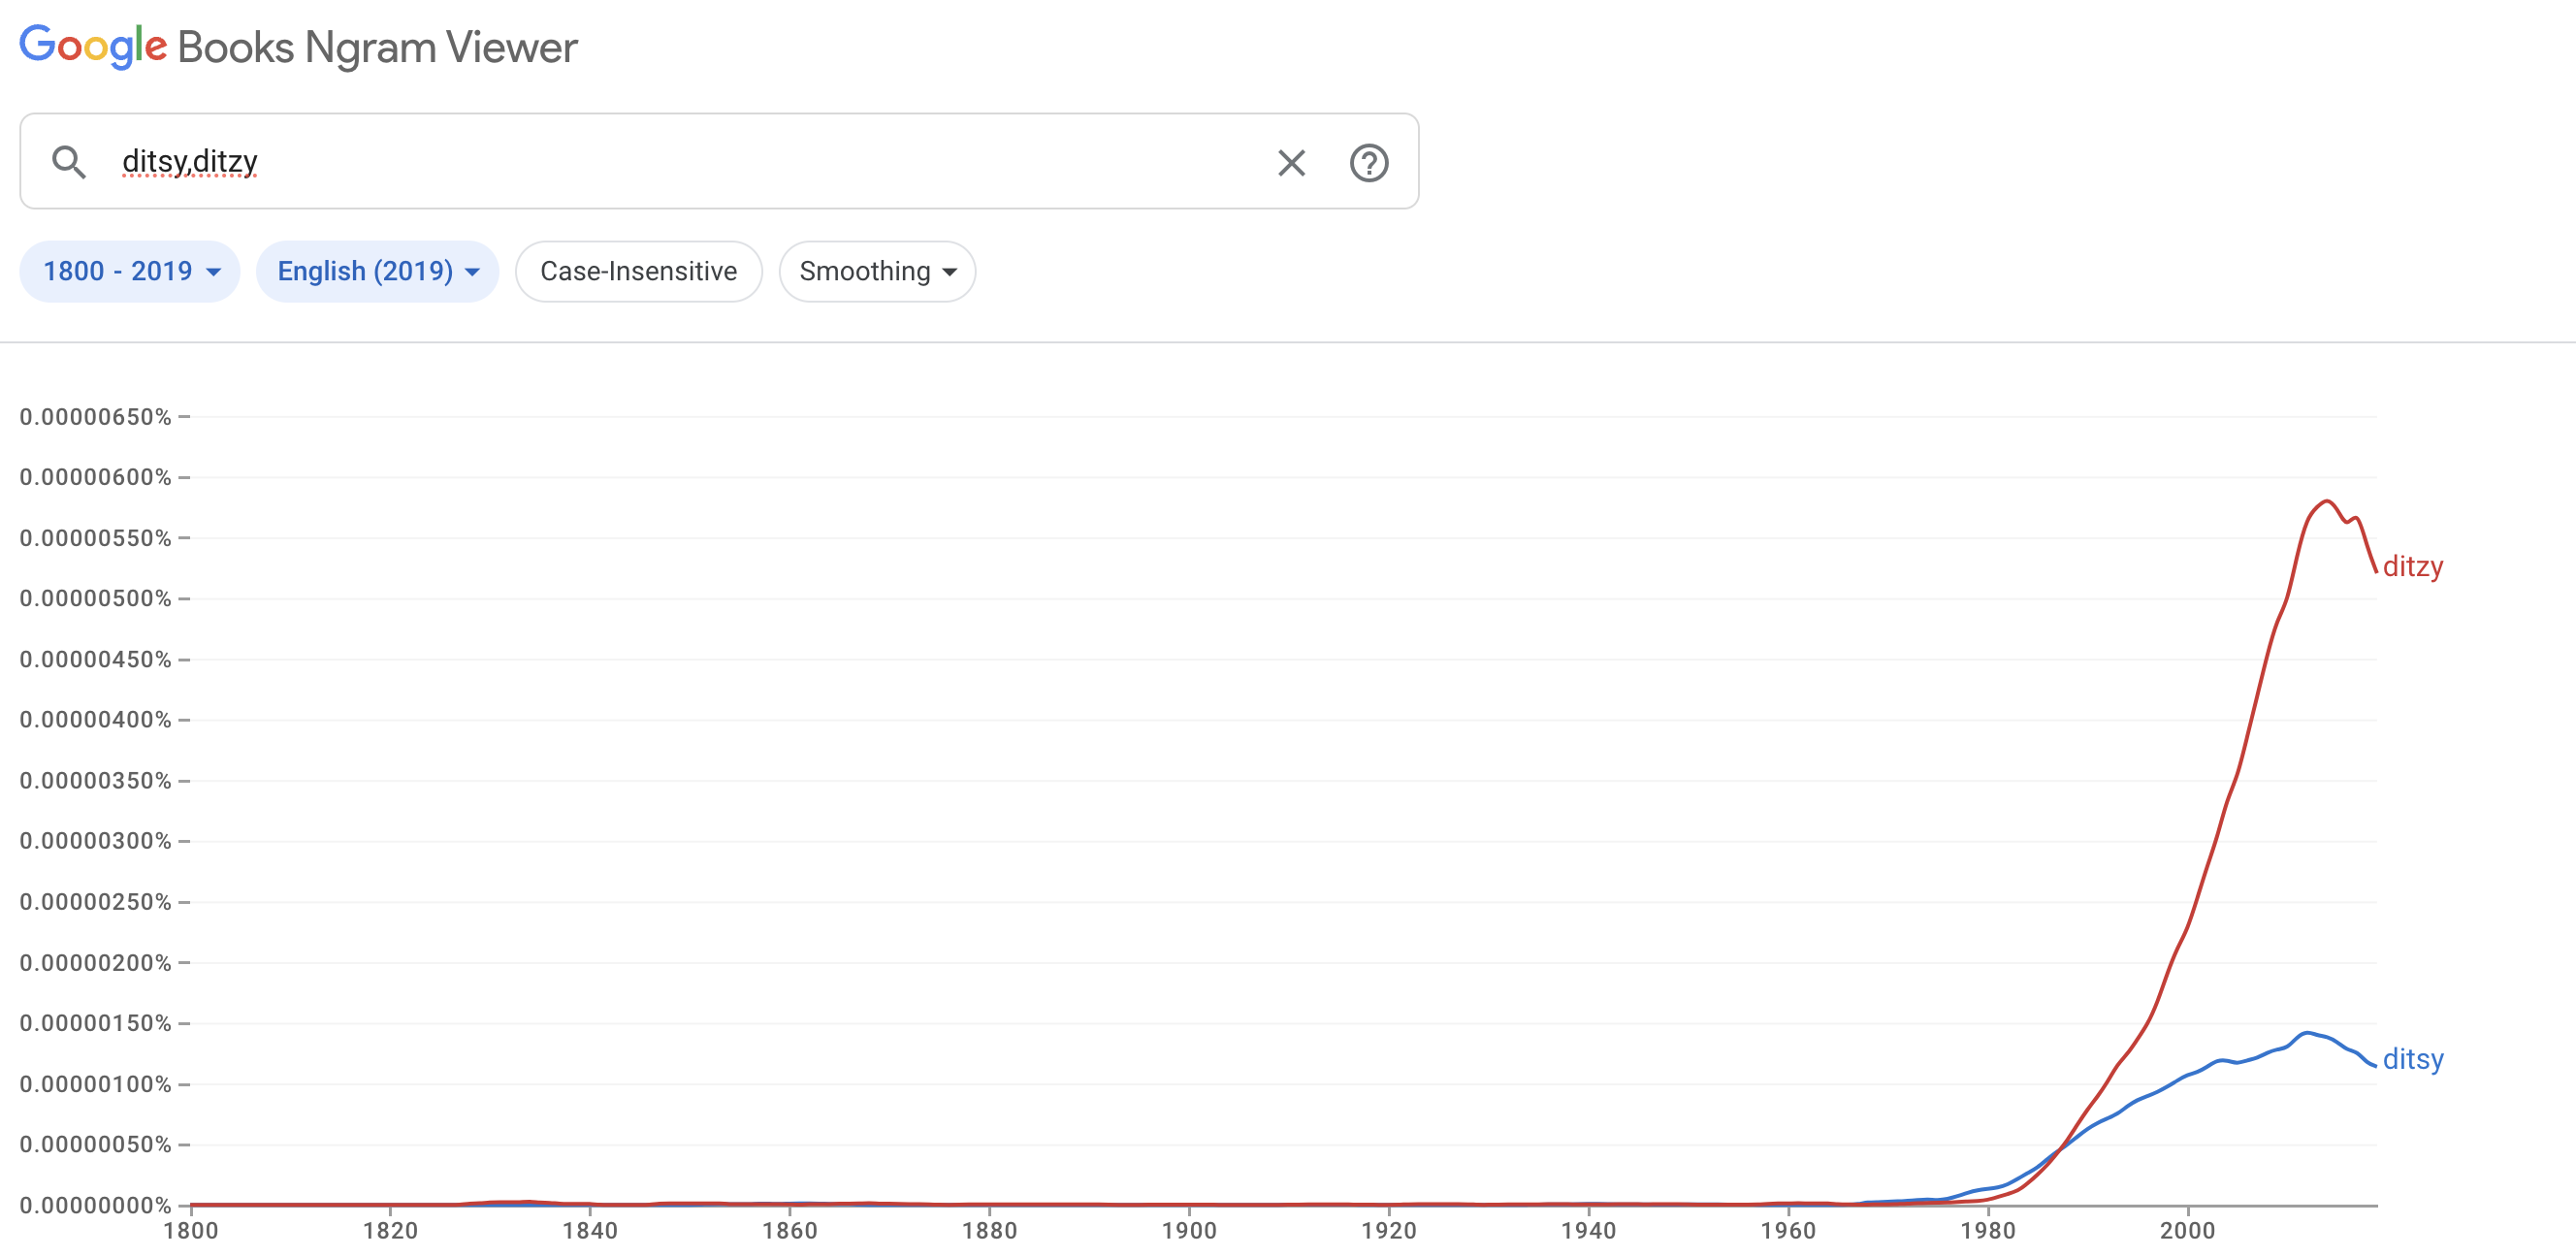Viewport: 2576px width, 1257px height.
Task: Expand the English (2019) corpus dropdown
Action: 377,271
